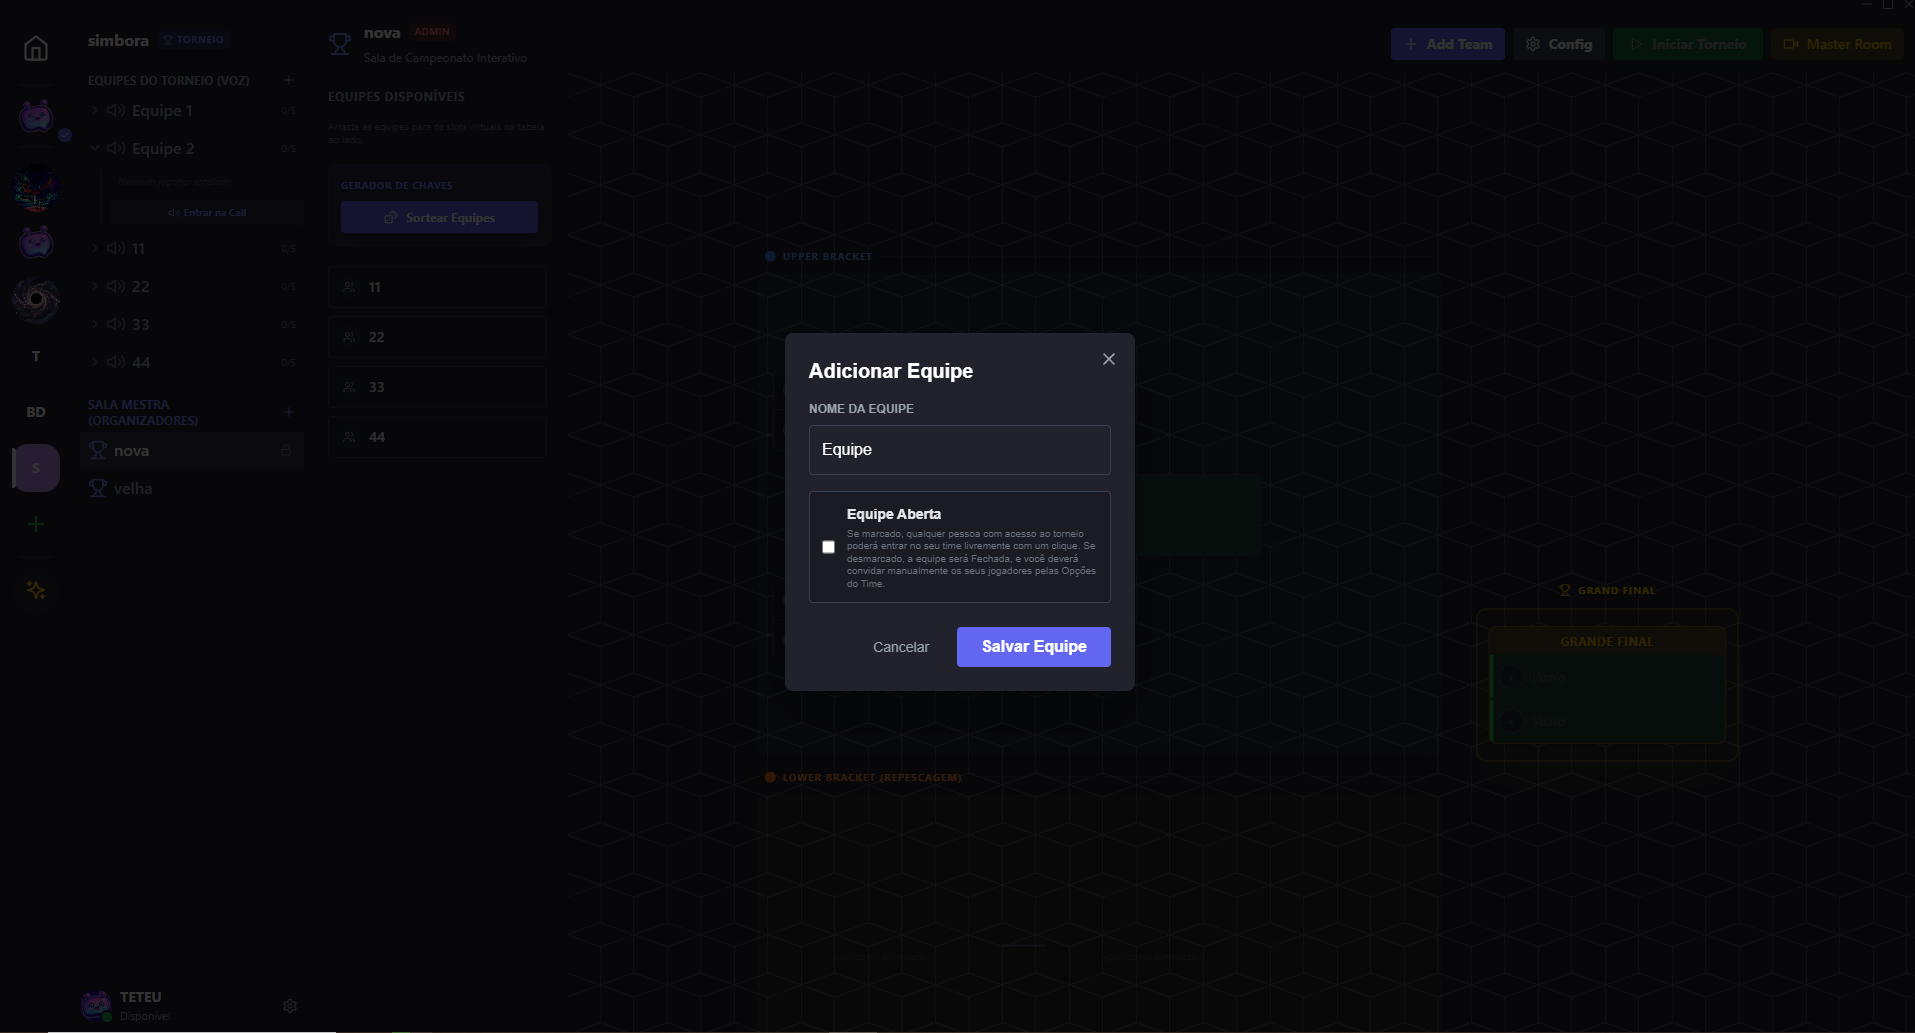Select the BD server icon
The height and width of the screenshot is (1033, 1915).
[x=36, y=412]
